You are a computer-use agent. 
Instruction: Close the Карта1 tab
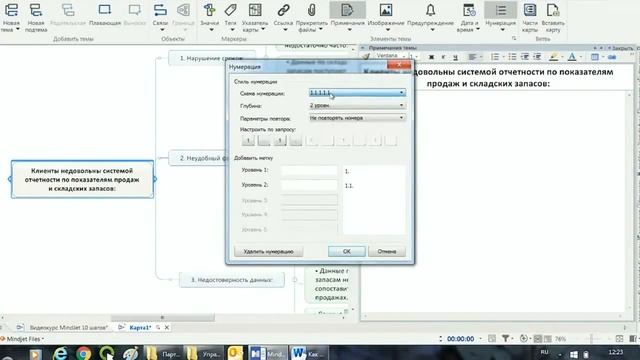coord(167,327)
